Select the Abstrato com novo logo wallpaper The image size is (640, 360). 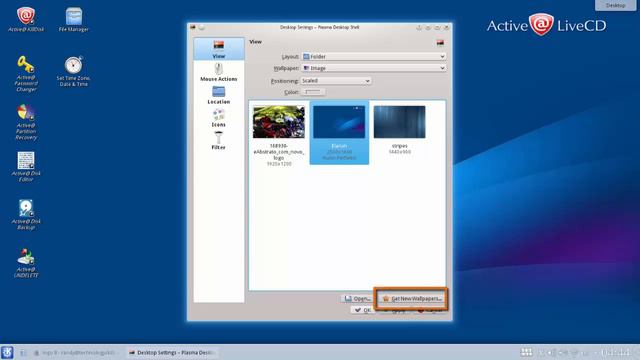tap(279, 135)
